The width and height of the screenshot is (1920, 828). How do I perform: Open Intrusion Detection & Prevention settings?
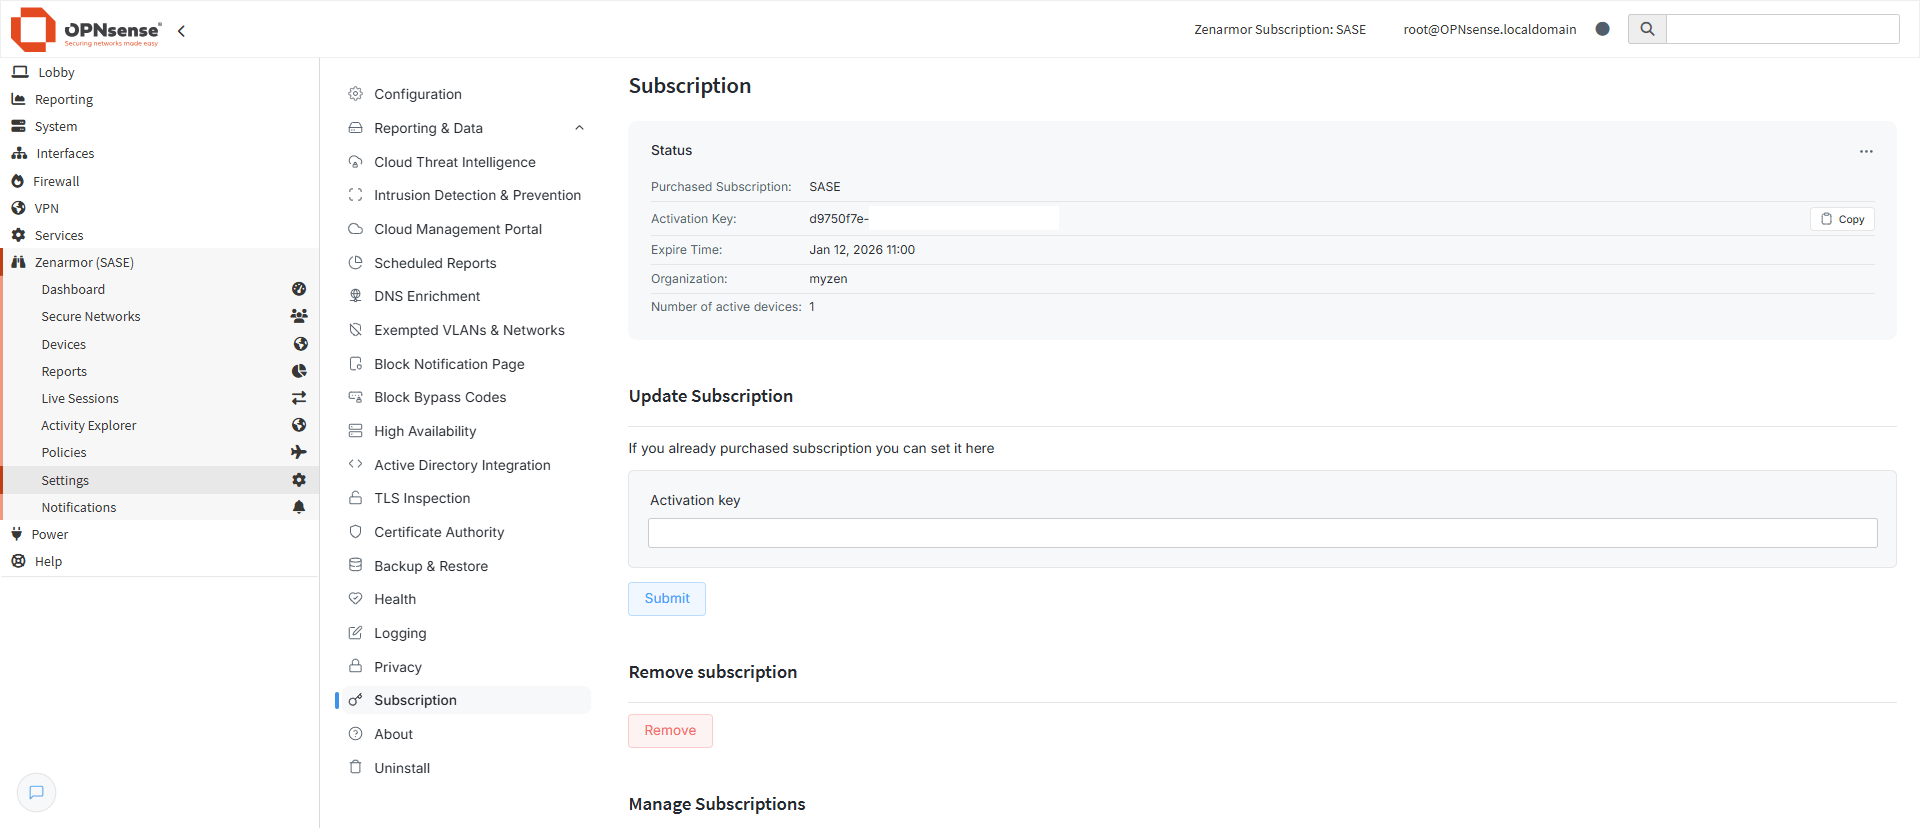[x=477, y=195]
